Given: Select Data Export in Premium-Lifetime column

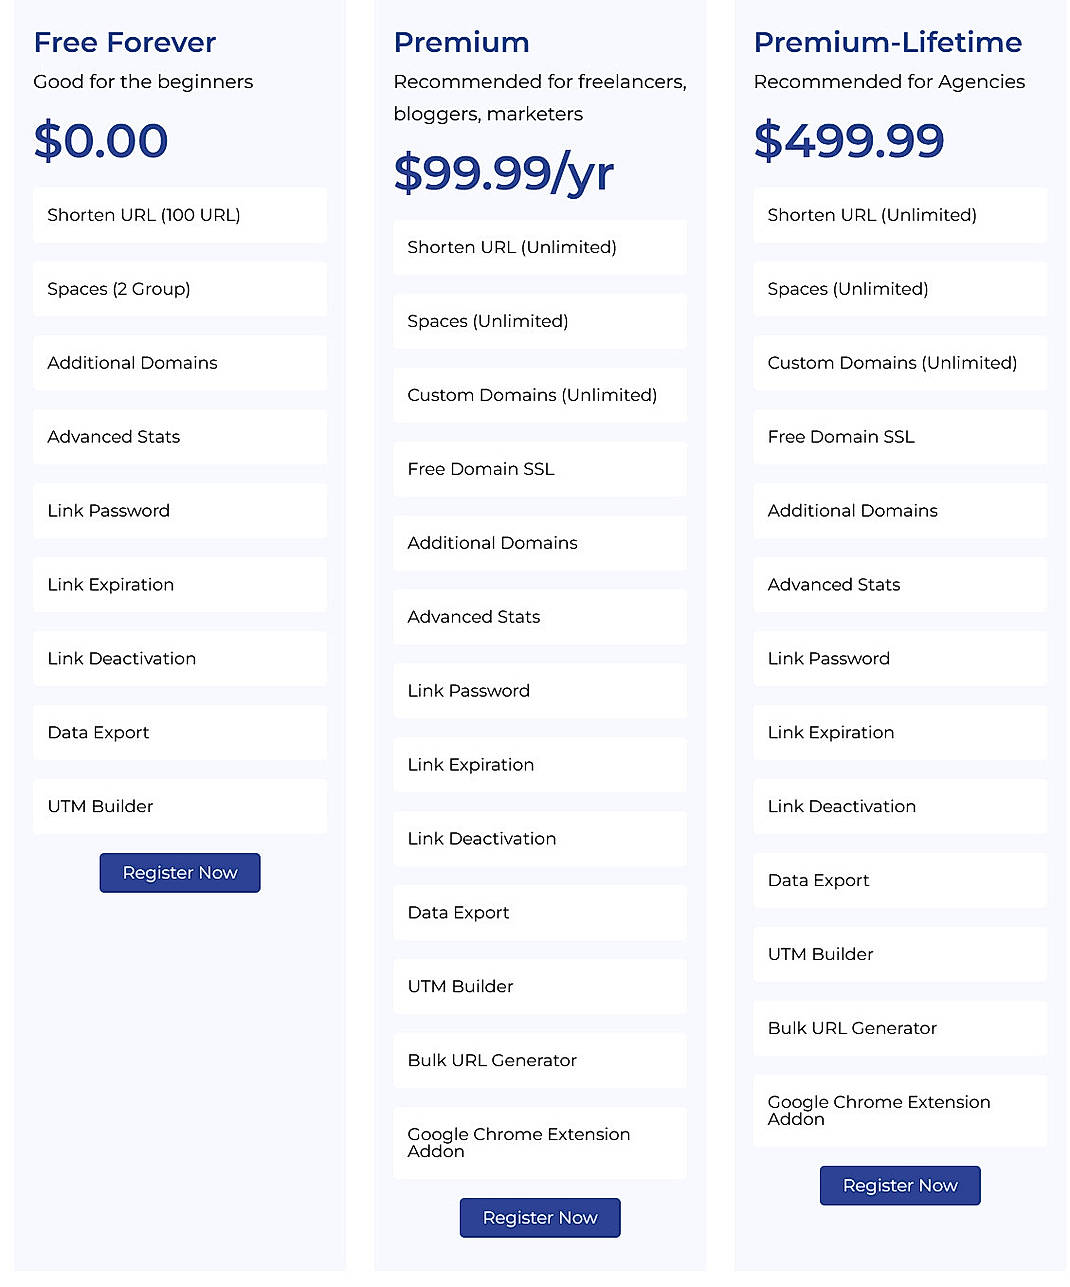Looking at the screenshot, I should tap(899, 880).
